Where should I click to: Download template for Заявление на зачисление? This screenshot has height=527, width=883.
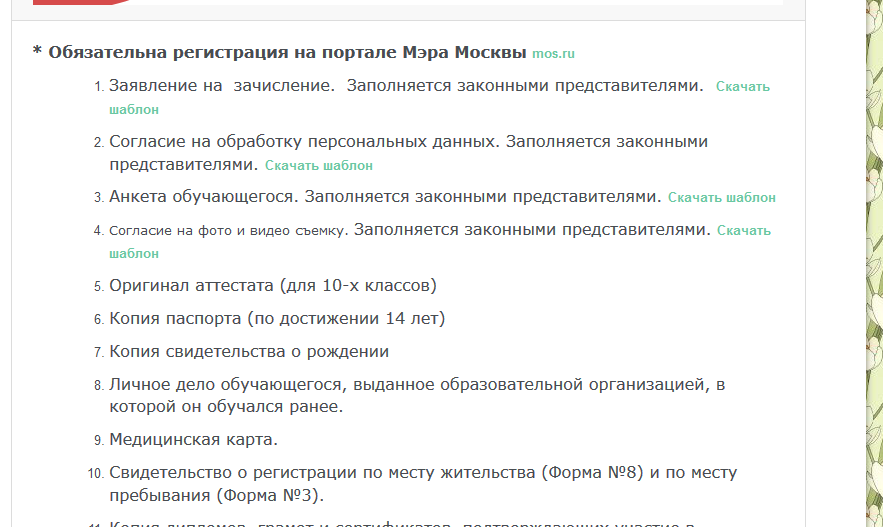pos(742,87)
